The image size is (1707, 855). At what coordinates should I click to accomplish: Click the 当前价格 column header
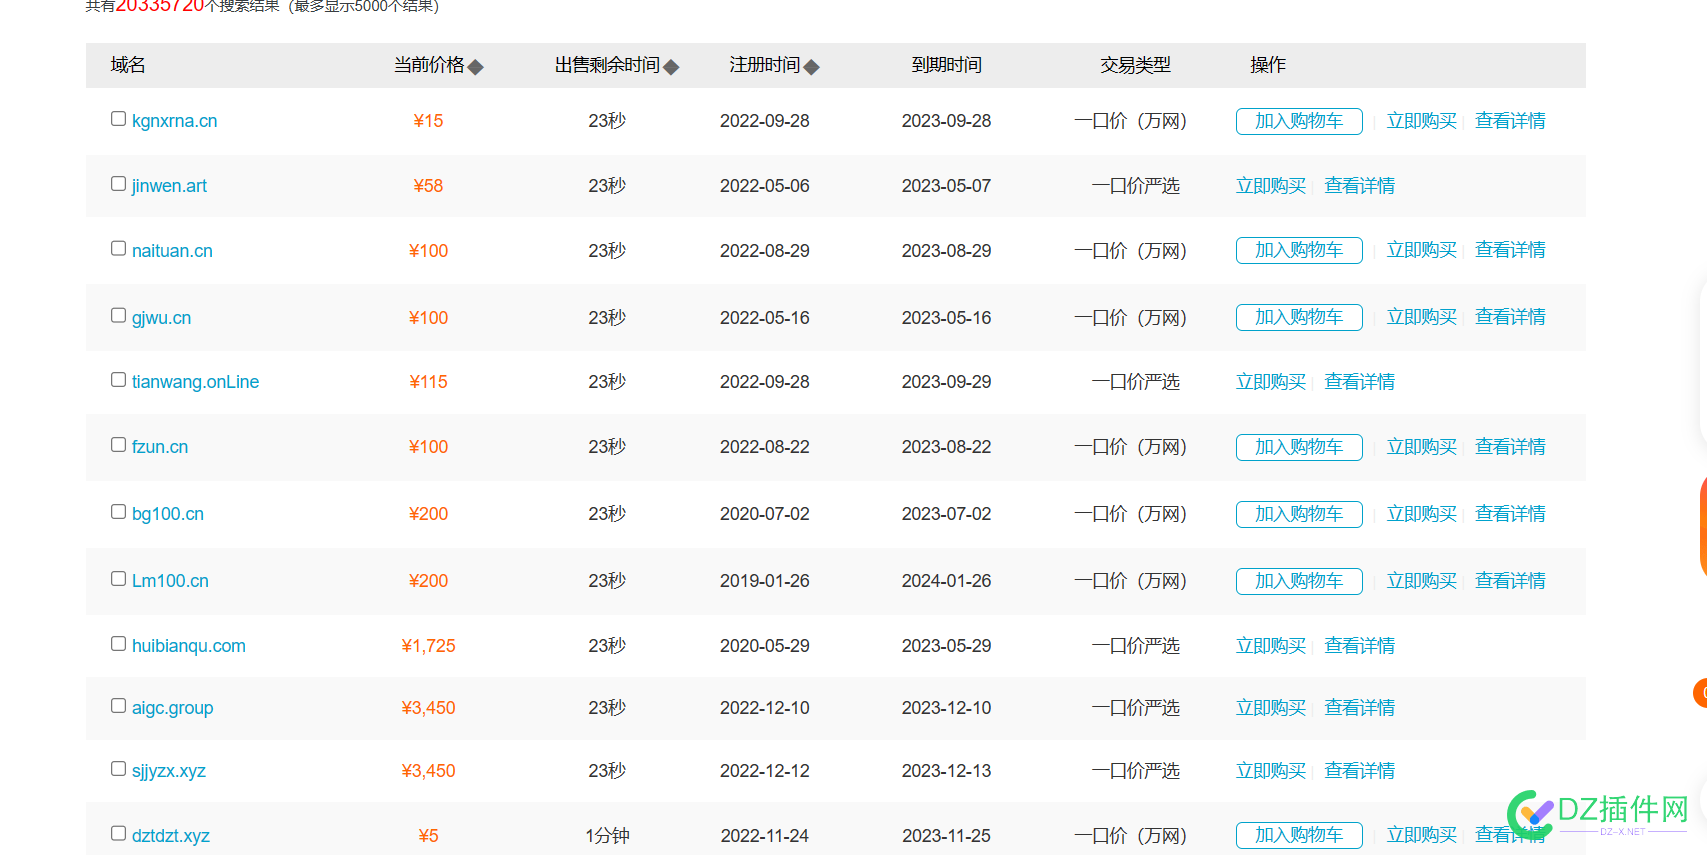[x=429, y=65]
